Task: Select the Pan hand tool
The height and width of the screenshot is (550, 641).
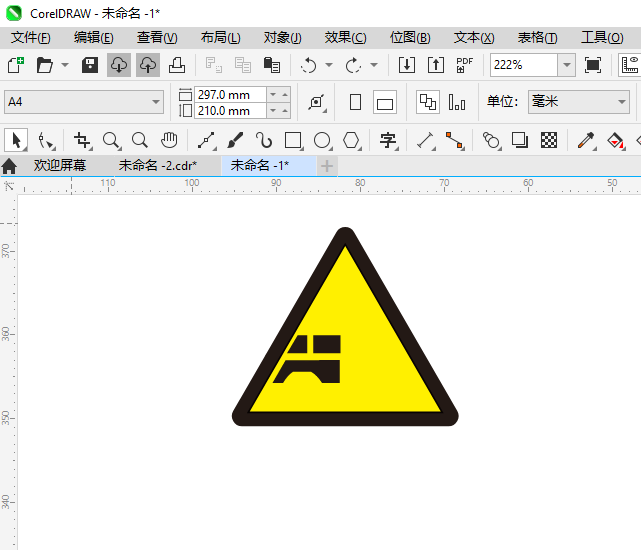Action: (169, 141)
